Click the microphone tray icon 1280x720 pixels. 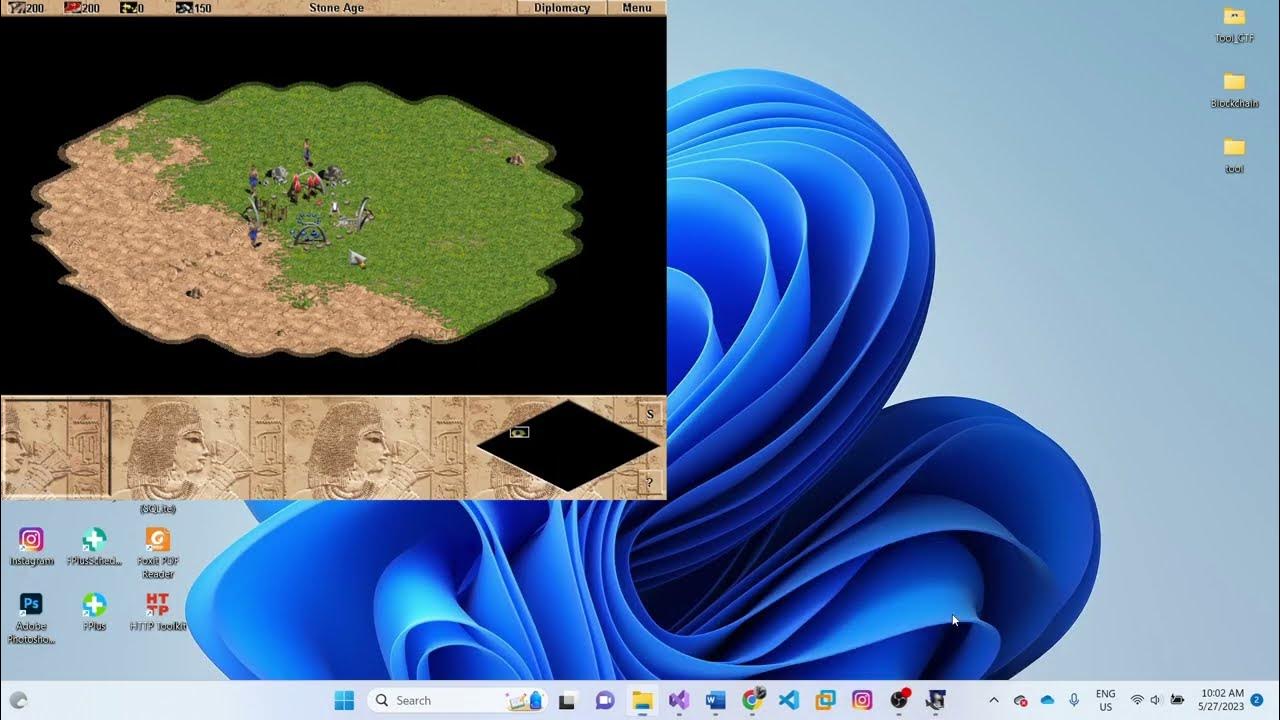[x=1074, y=700]
